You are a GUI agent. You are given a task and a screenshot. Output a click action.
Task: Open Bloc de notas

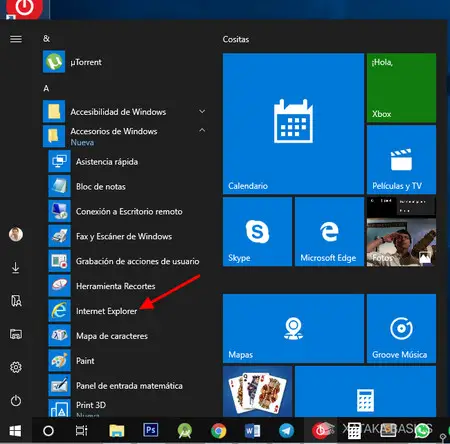127,186
